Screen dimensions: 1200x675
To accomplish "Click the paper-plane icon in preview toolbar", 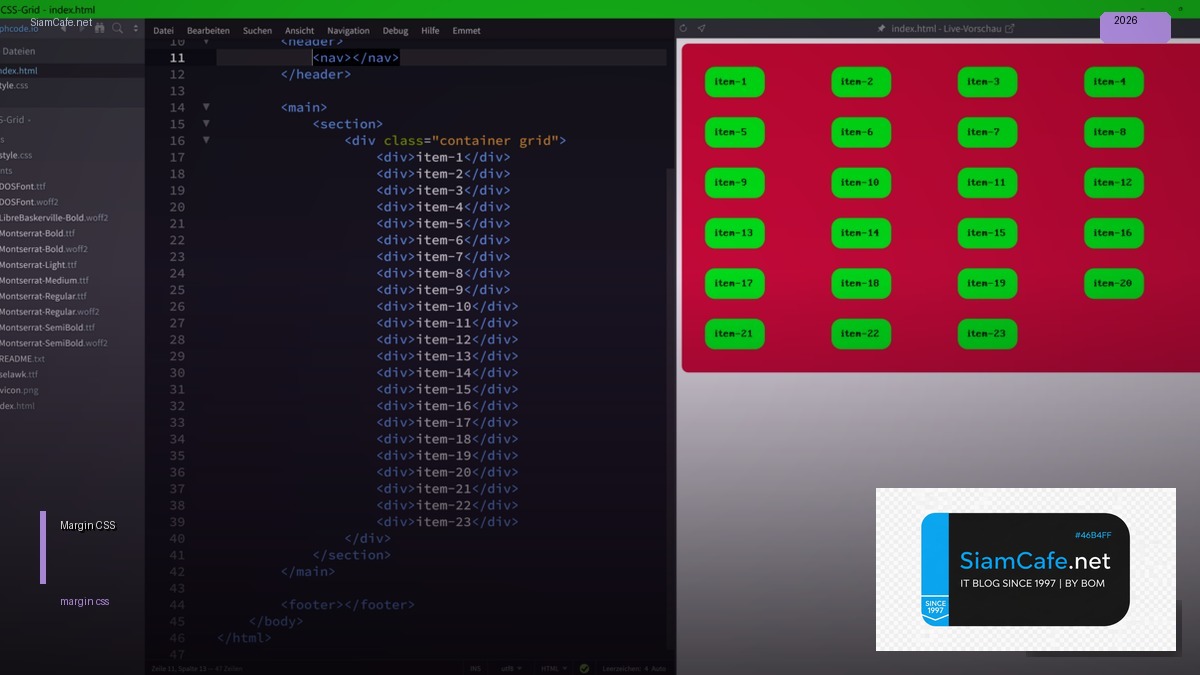I will 702,29.
